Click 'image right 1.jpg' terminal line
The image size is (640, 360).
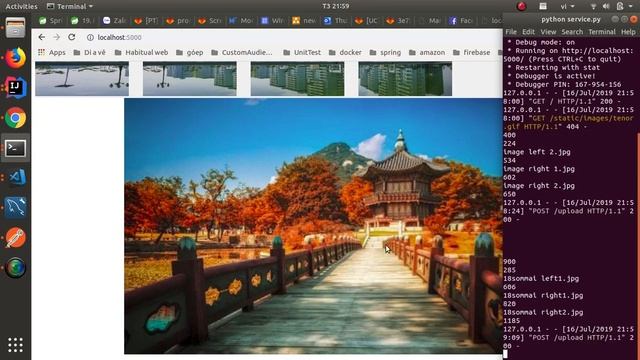pyautogui.click(x=539, y=169)
